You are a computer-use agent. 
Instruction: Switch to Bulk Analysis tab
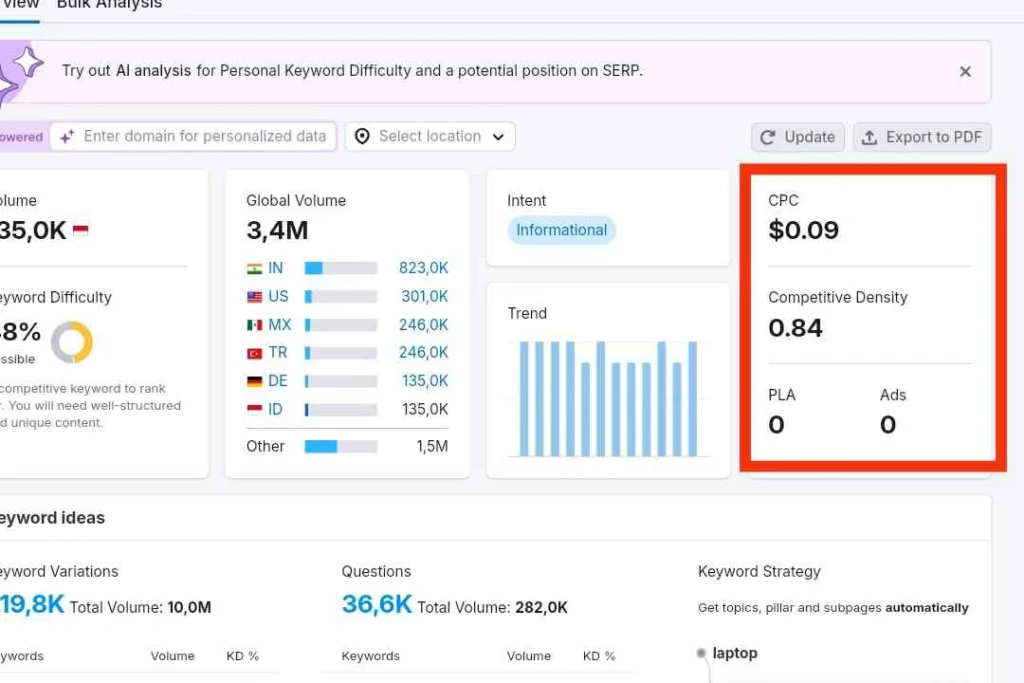point(109,5)
